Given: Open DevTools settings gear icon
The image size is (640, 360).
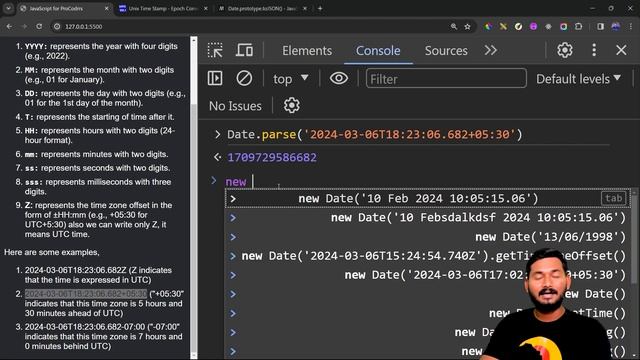Looking at the screenshot, I should [x=565, y=50].
